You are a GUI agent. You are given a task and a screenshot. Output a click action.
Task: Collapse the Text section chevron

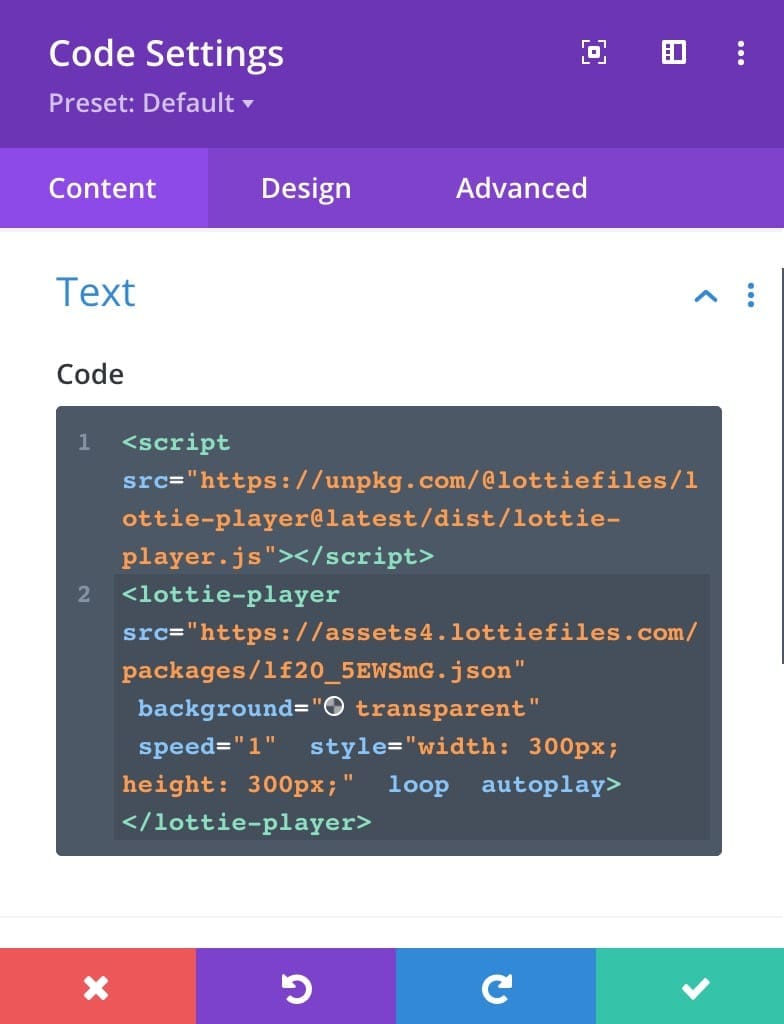coord(706,296)
